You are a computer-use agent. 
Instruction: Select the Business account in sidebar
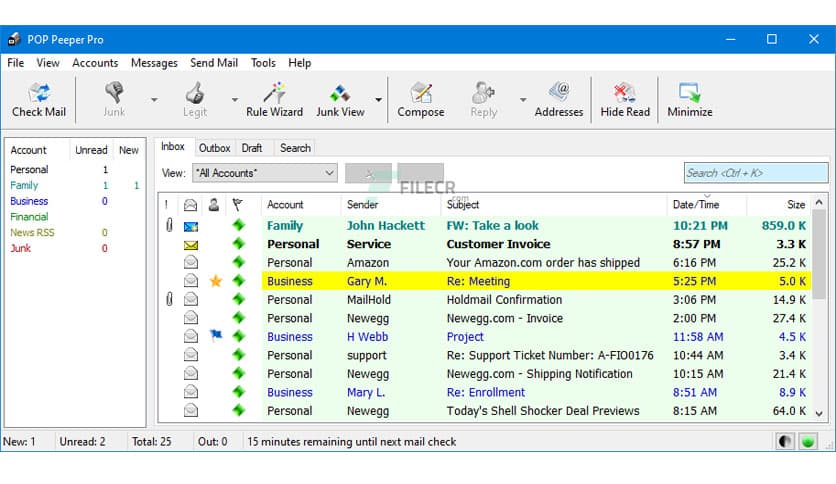[x=29, y=201]
